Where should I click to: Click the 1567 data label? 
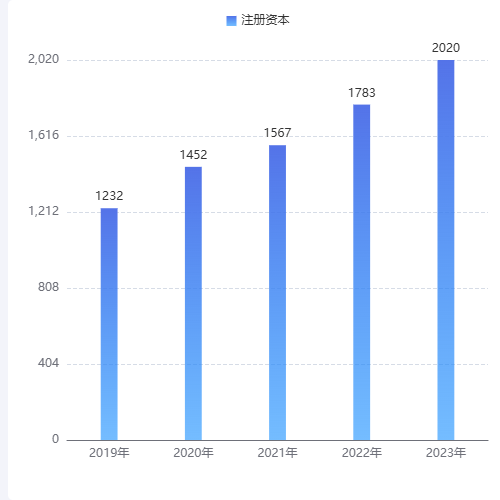(x=278, y=133)
